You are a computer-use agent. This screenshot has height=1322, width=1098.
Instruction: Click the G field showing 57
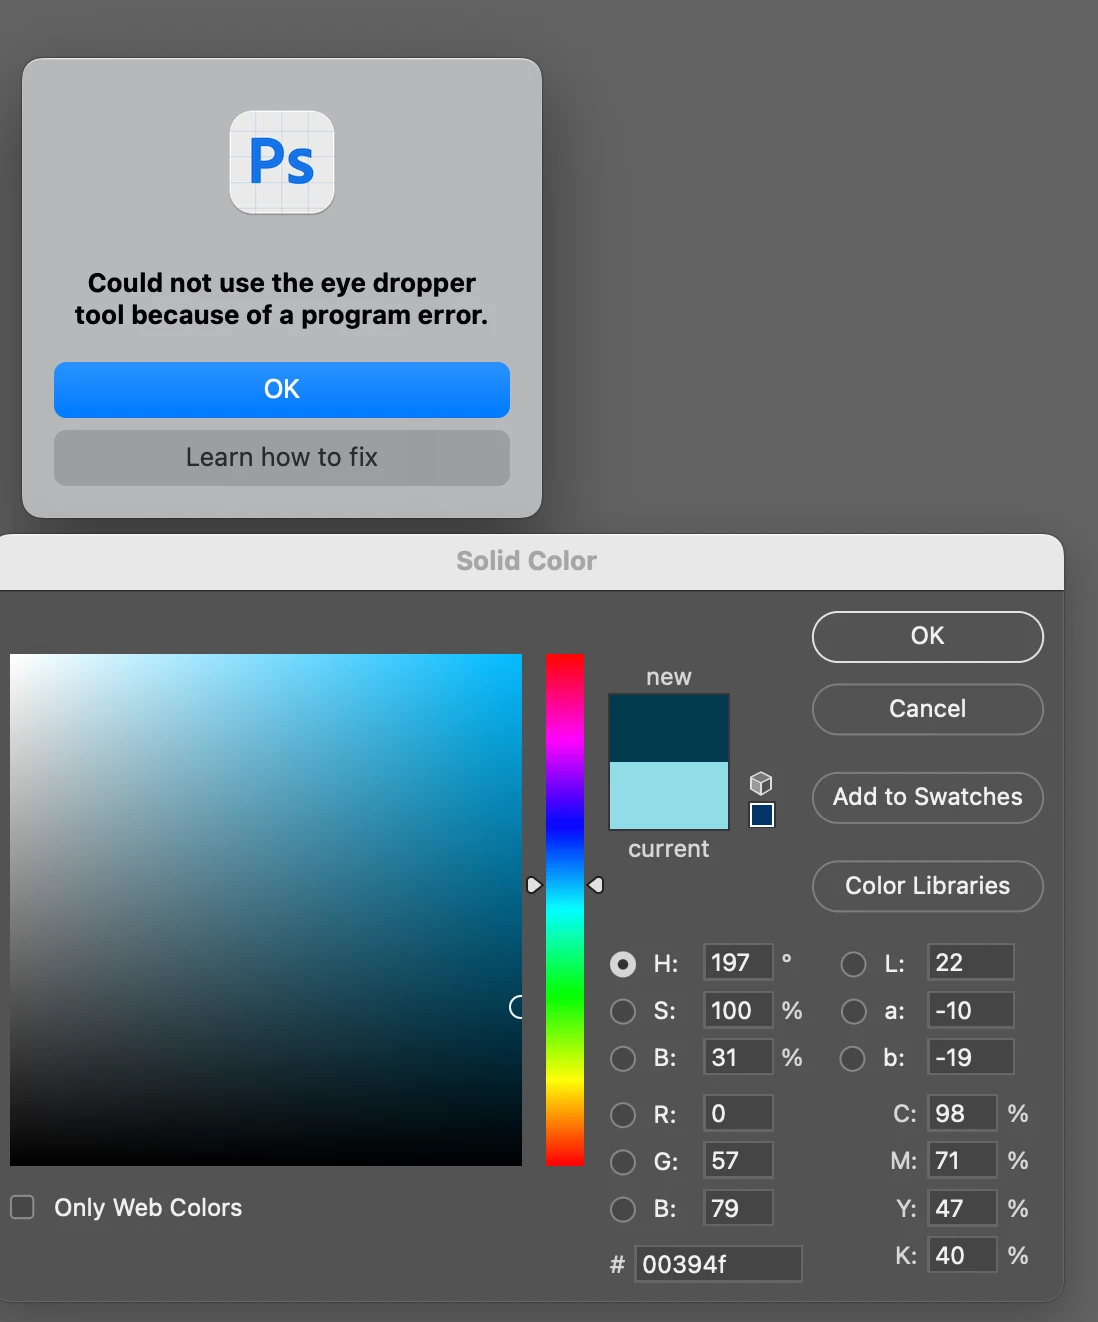pos(738,1160)
